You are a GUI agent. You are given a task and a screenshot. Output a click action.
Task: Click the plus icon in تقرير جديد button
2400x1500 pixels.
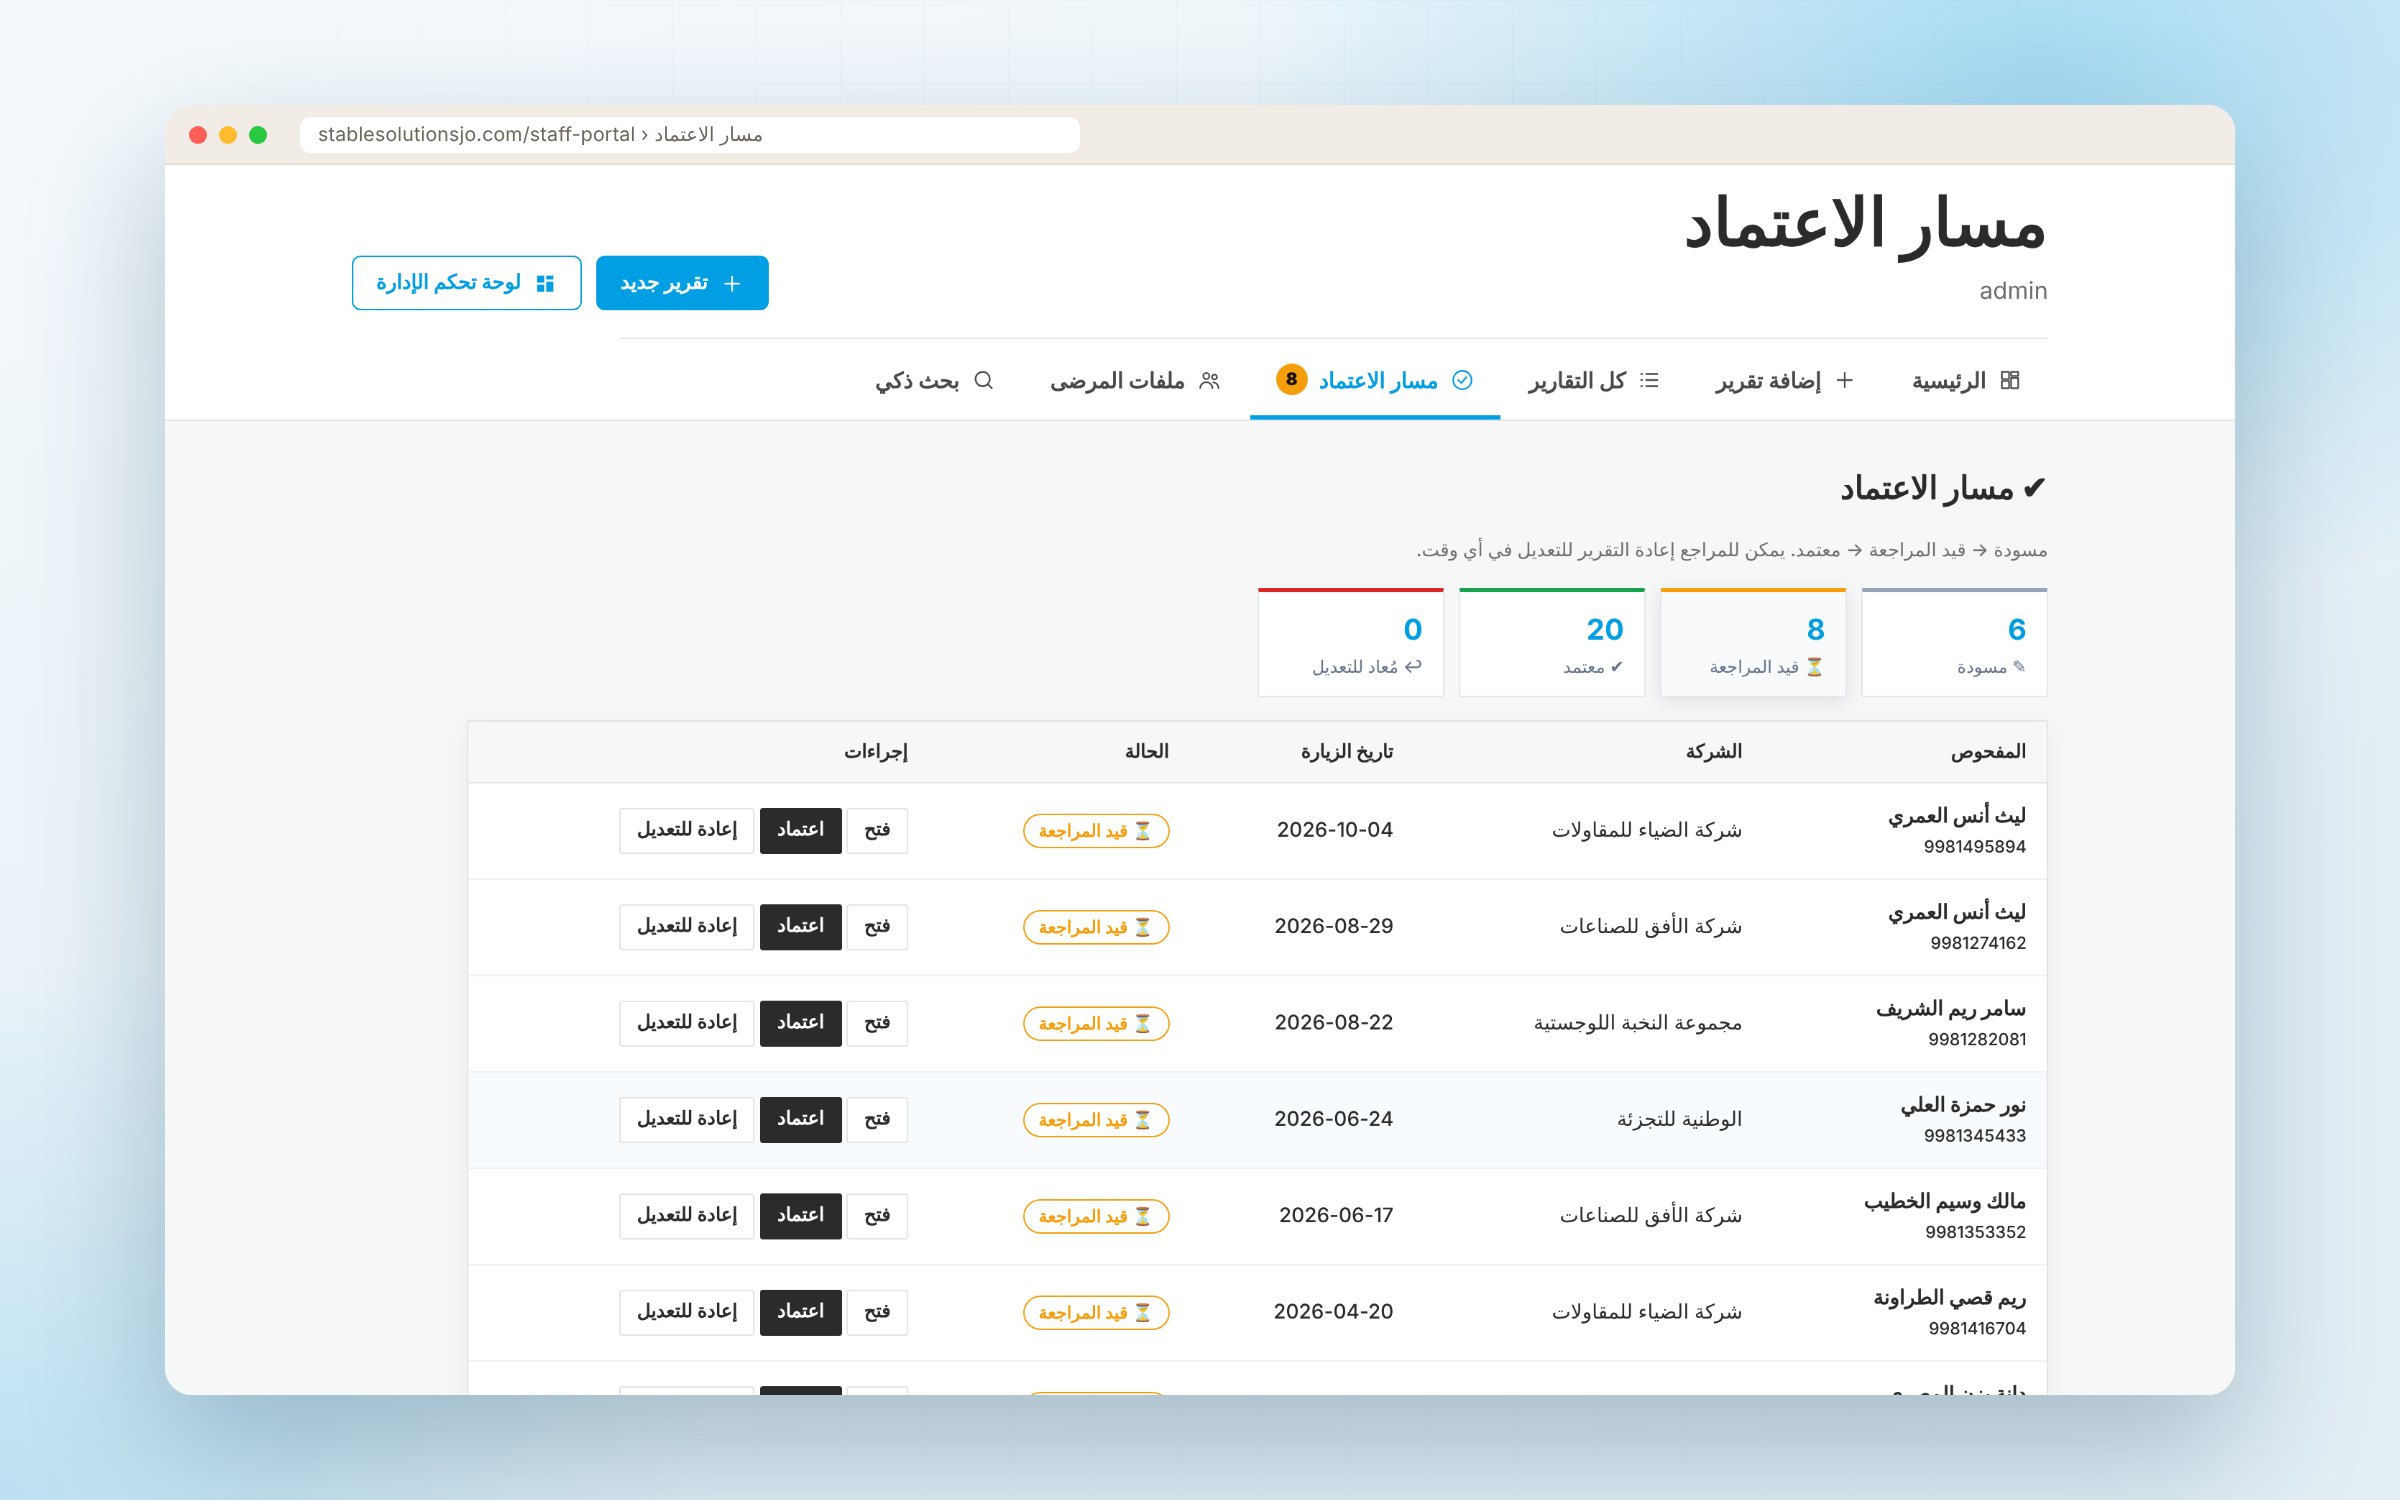(732, 284)
